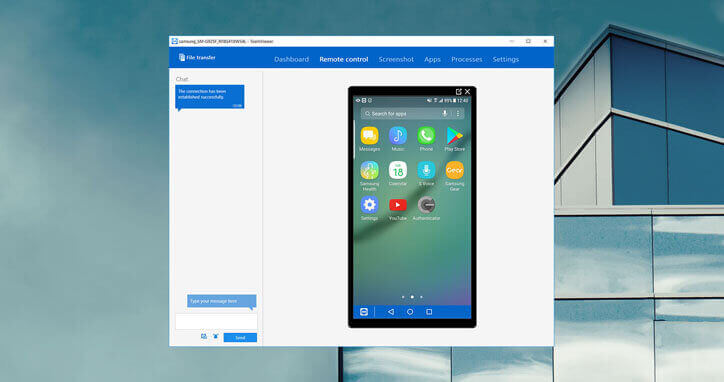Pop out the phone view window

coord(459,91)
